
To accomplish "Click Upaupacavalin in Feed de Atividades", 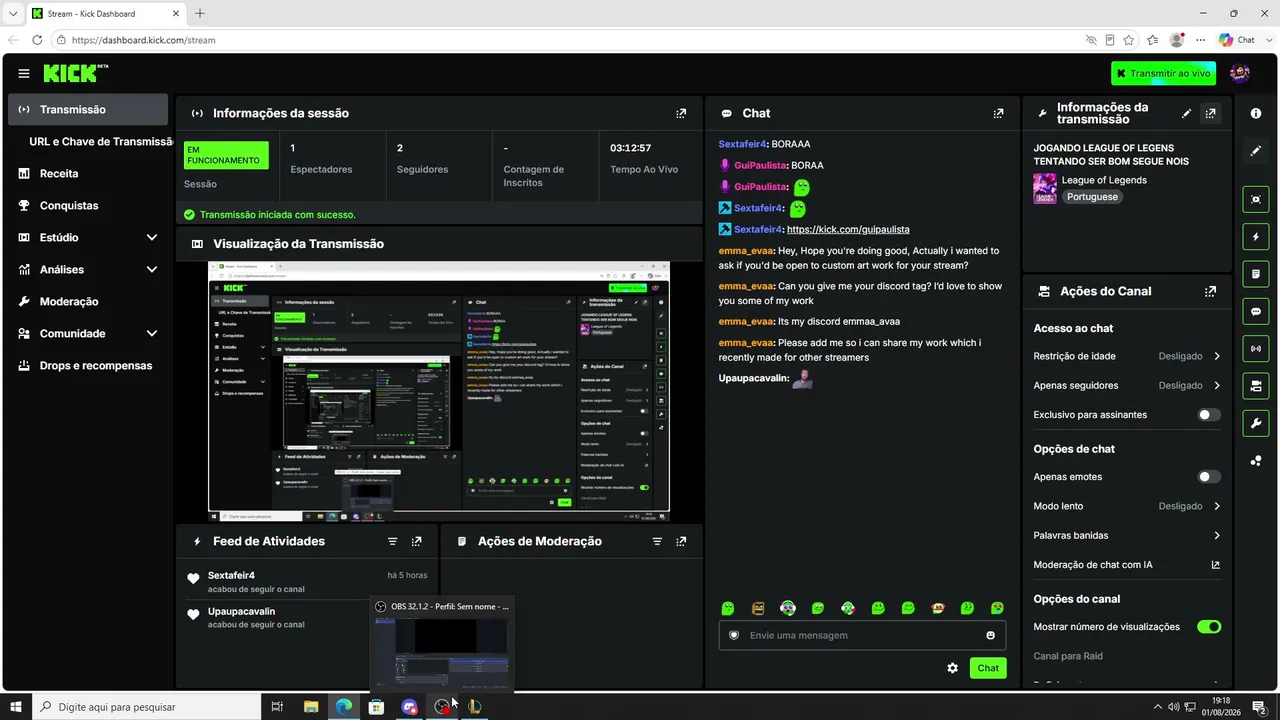I will 241,611.
